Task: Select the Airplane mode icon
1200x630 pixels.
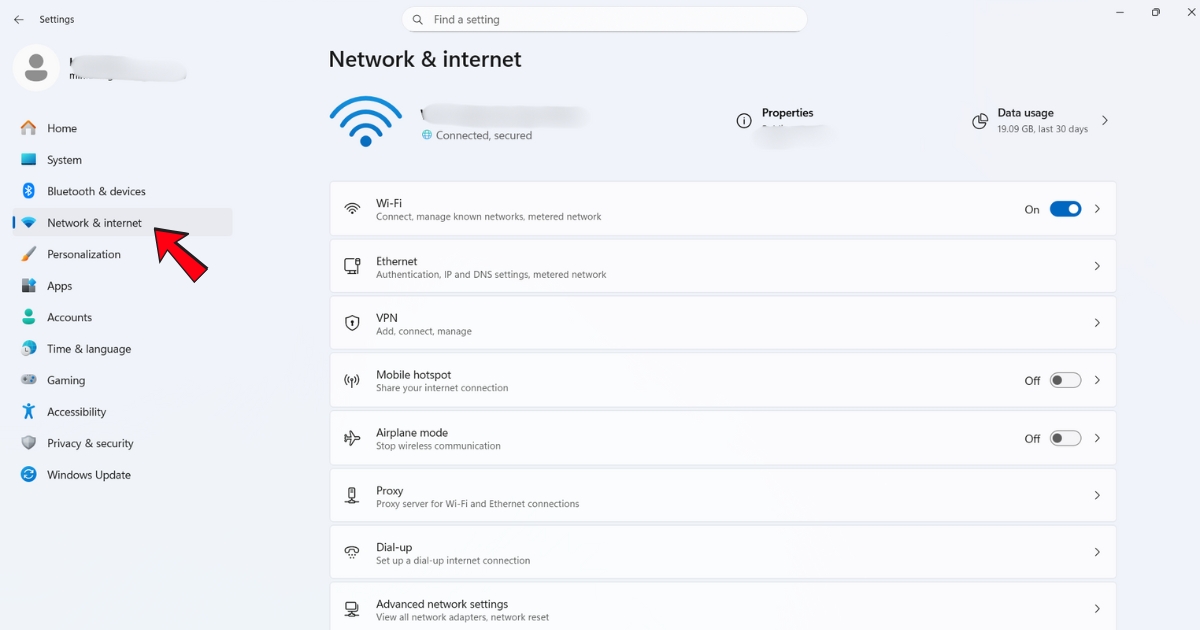Action: pyautogui.click(x=352, y=438)
